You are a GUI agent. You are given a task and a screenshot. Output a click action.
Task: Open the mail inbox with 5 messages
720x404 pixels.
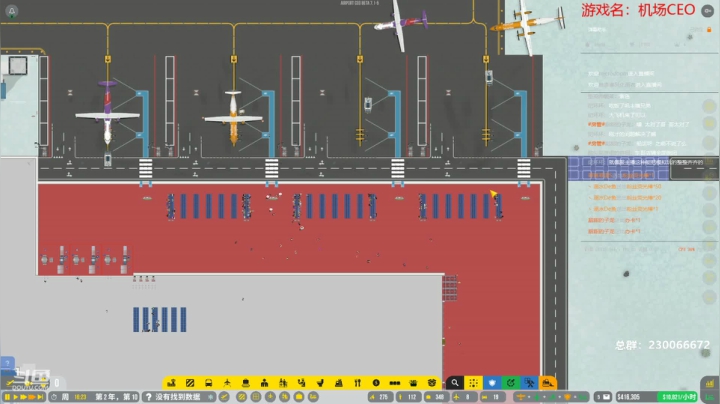pos(603,397)
